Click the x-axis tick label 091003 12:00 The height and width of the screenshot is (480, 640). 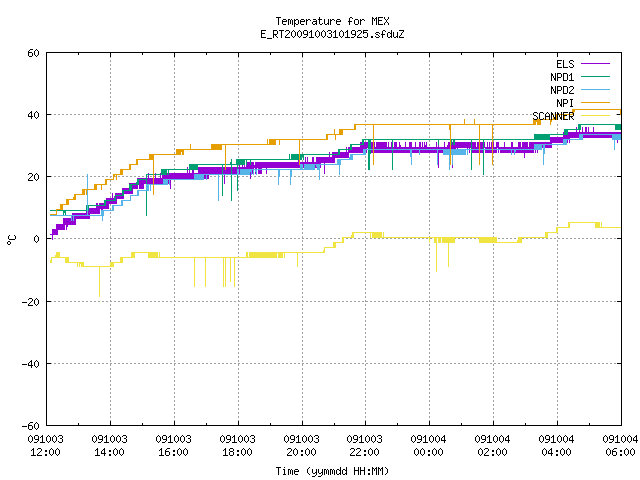45,446
